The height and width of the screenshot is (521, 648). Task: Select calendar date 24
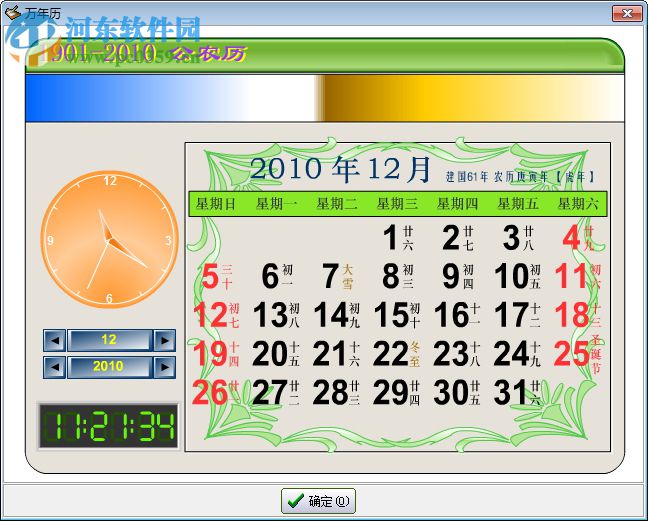(517, 354)
